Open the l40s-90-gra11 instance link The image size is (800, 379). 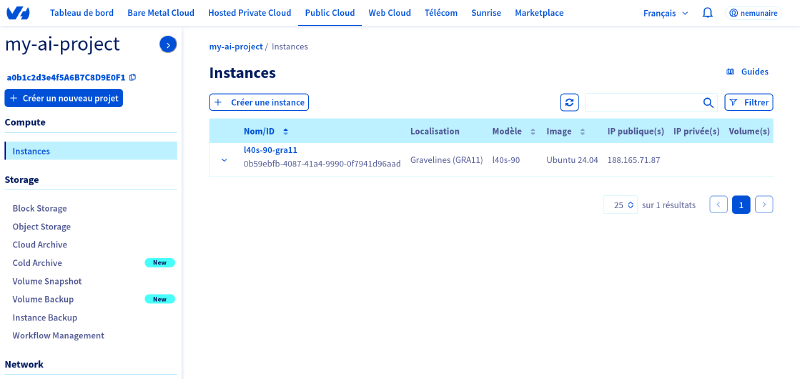click(x=270, y=150)
